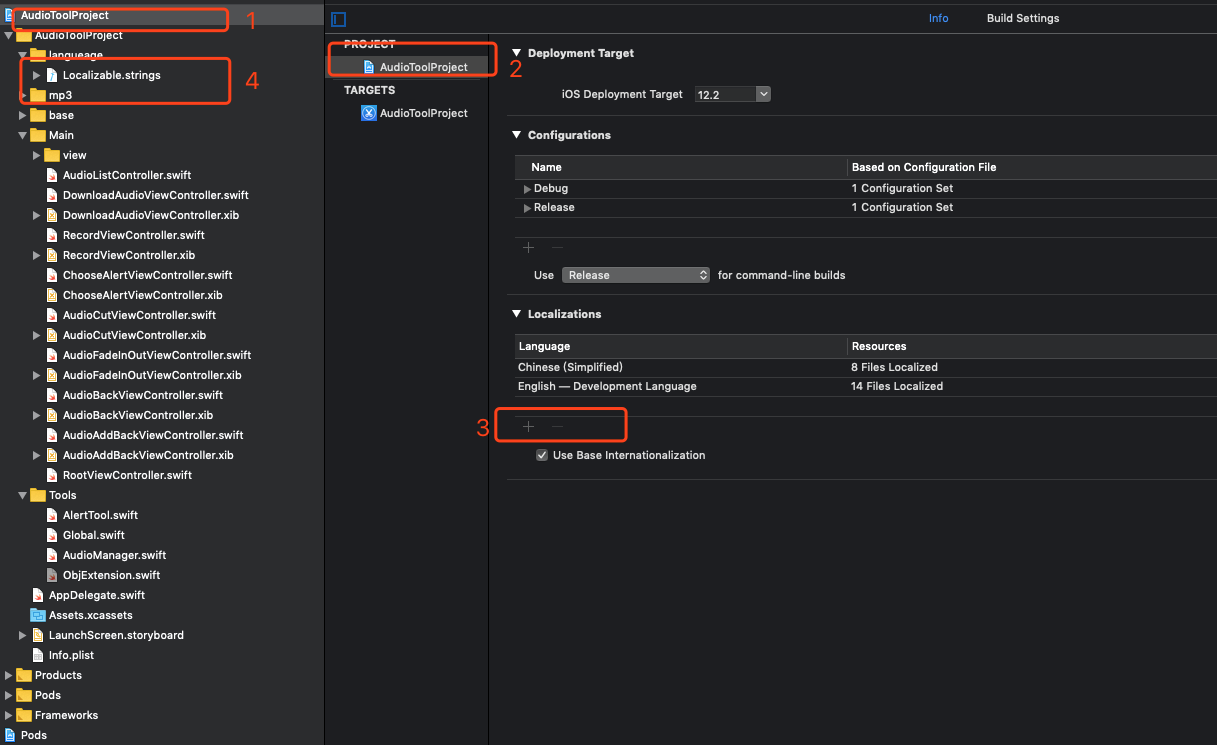The image size is (1217, 745).
Task: Collapse the Configurations section
Action: [517, 135]
